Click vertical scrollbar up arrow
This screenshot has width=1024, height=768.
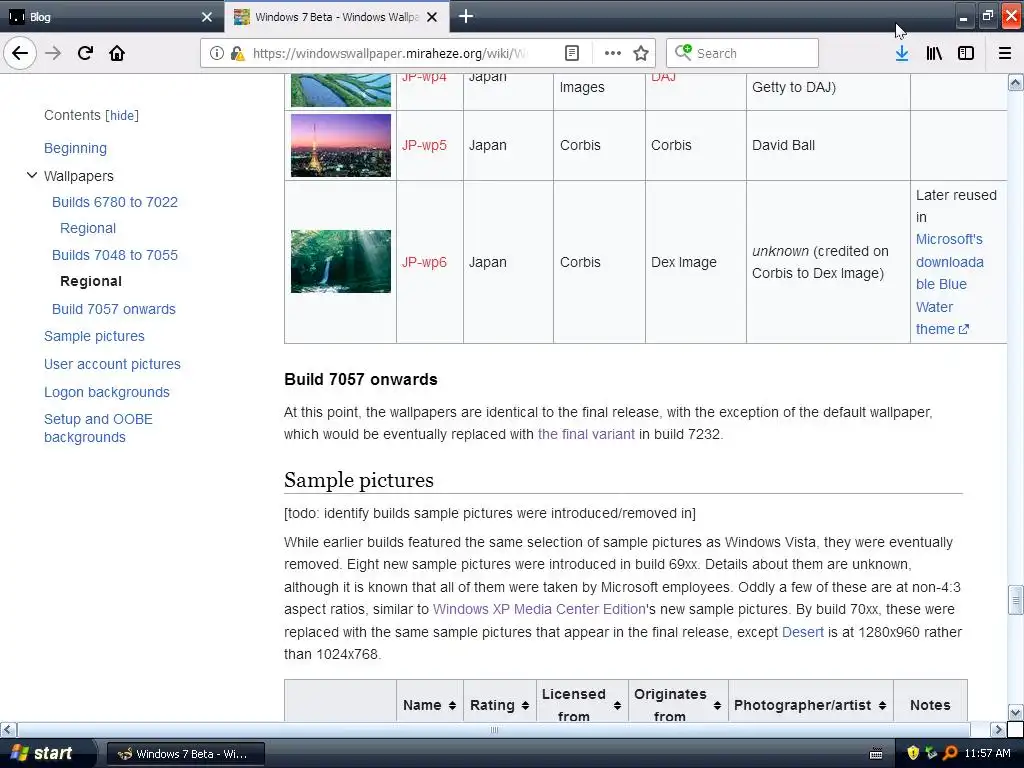coord(1016,82)
